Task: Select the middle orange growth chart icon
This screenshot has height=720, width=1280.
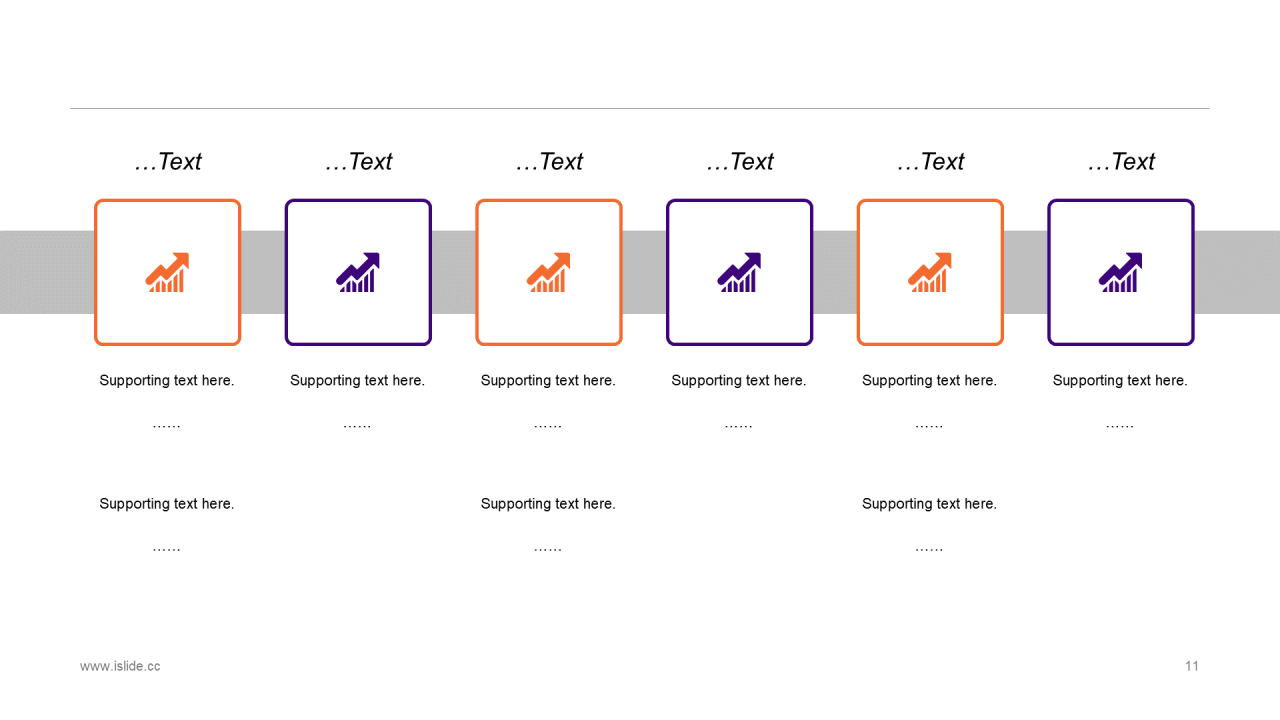Action: click(x=549, y=272)
